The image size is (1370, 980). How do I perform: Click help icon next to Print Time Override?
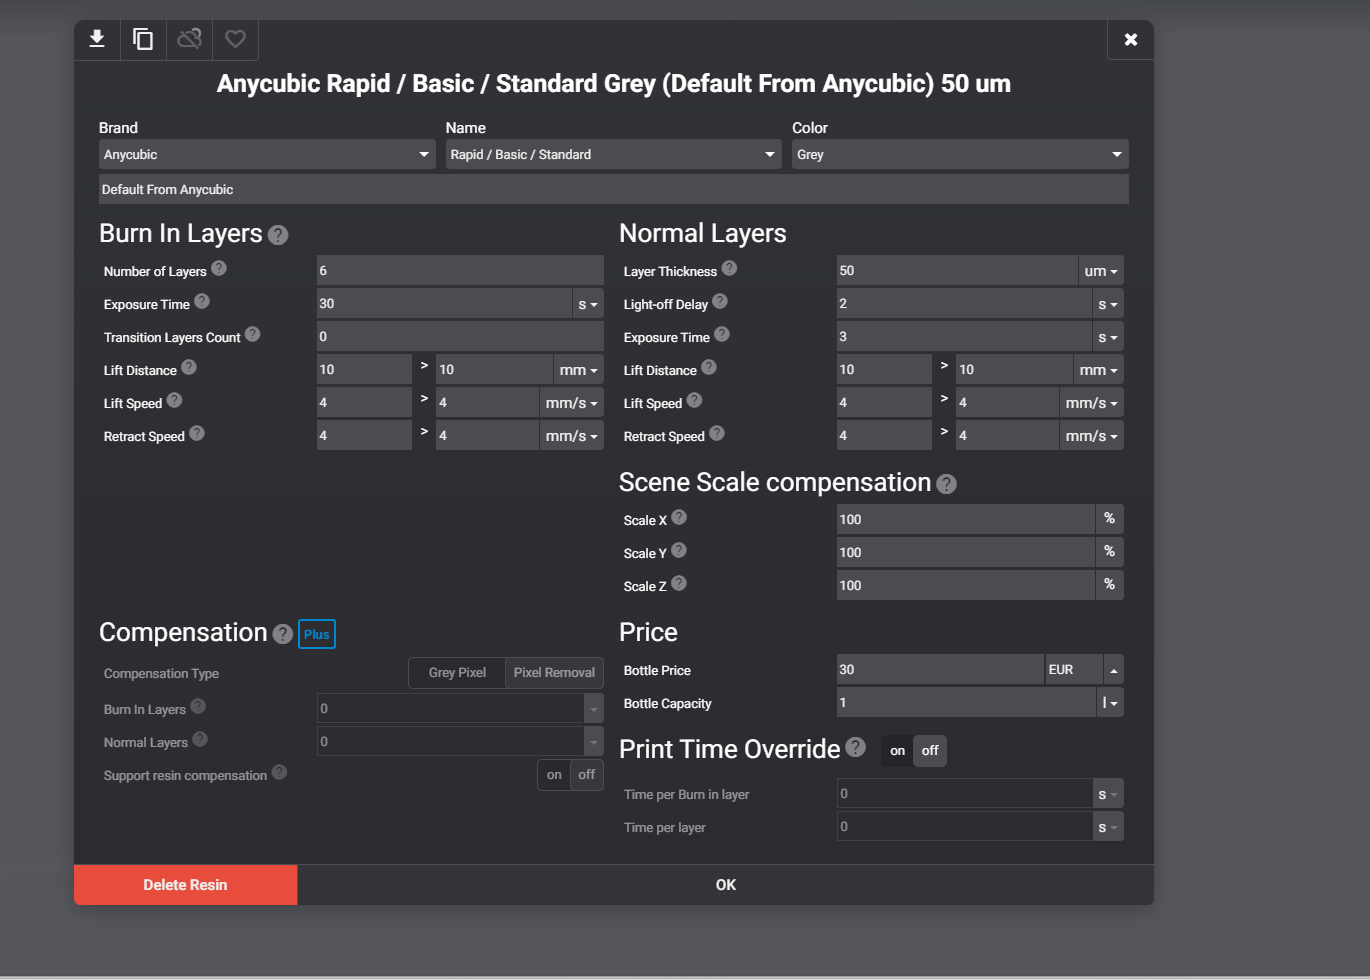855,747
